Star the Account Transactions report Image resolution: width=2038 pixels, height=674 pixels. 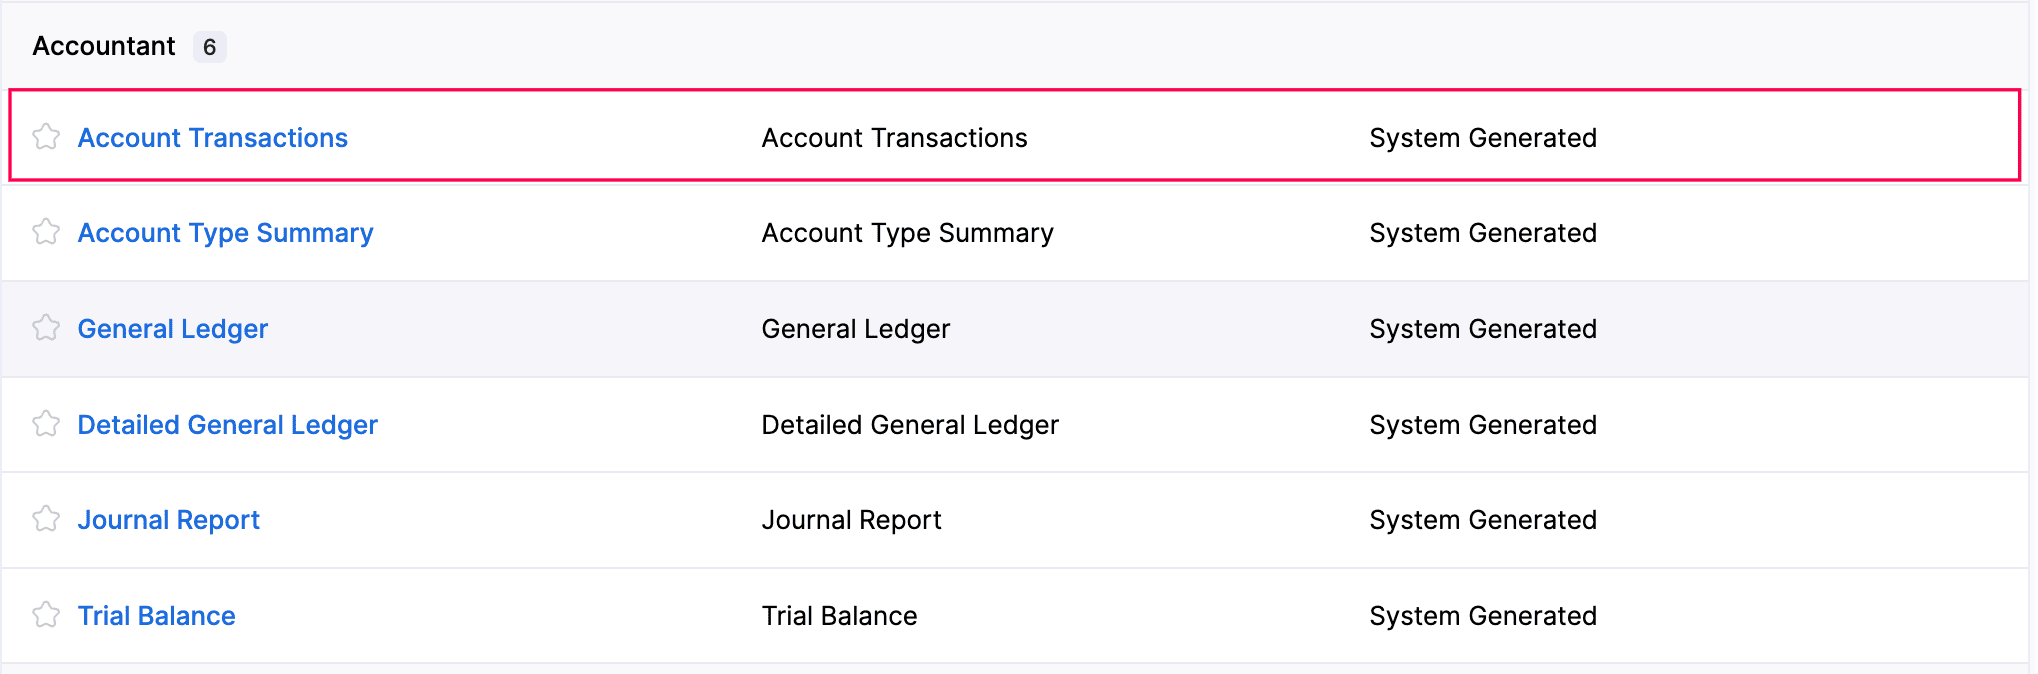pyautogui.click(x=46, y=136)
